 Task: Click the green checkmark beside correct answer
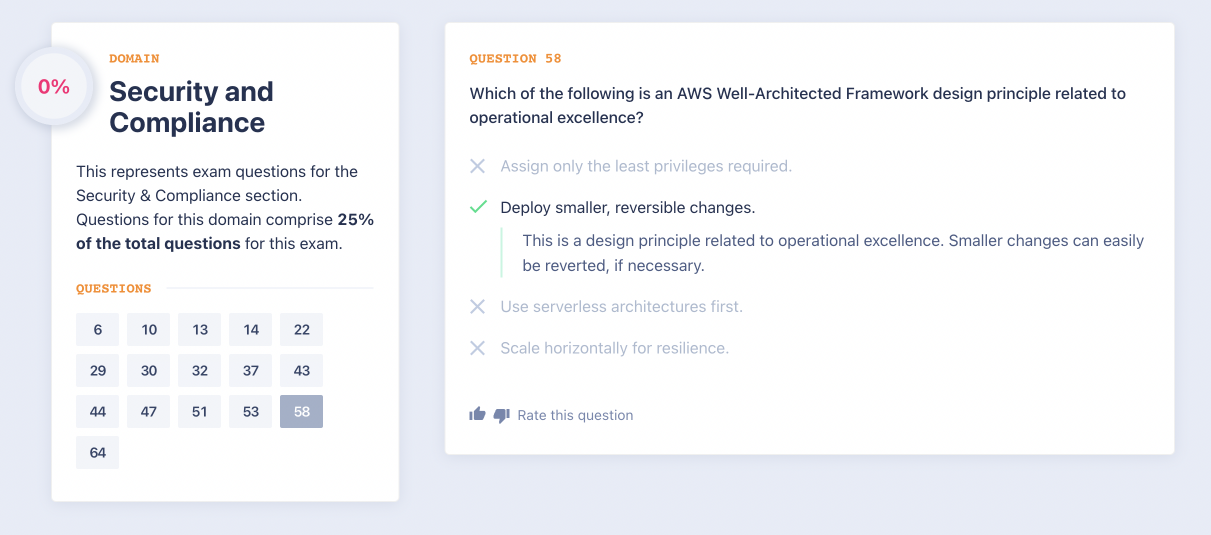pyautogui.click(x=478, y=207)
